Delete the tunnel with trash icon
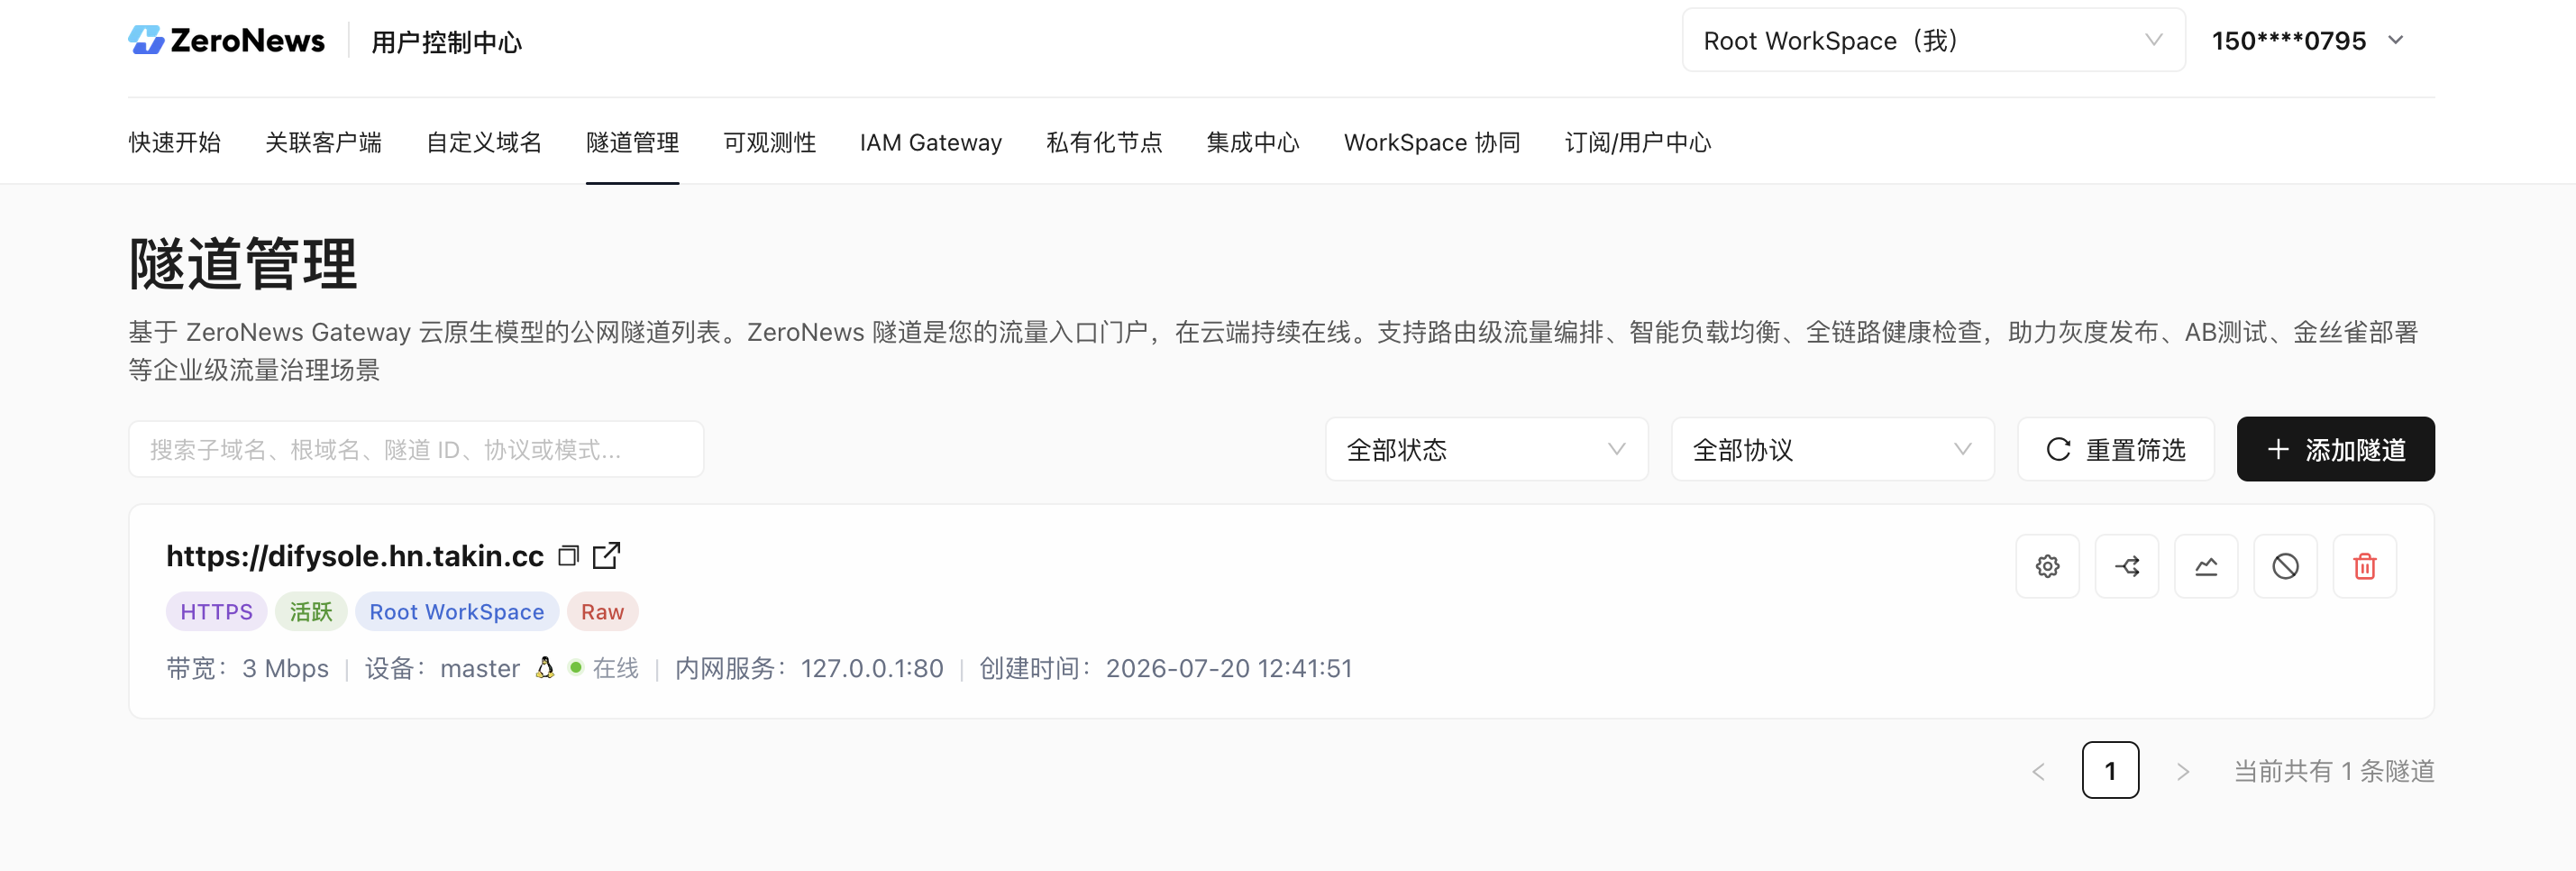The width and height of the screenshot is (2576, 871). 2365,566
